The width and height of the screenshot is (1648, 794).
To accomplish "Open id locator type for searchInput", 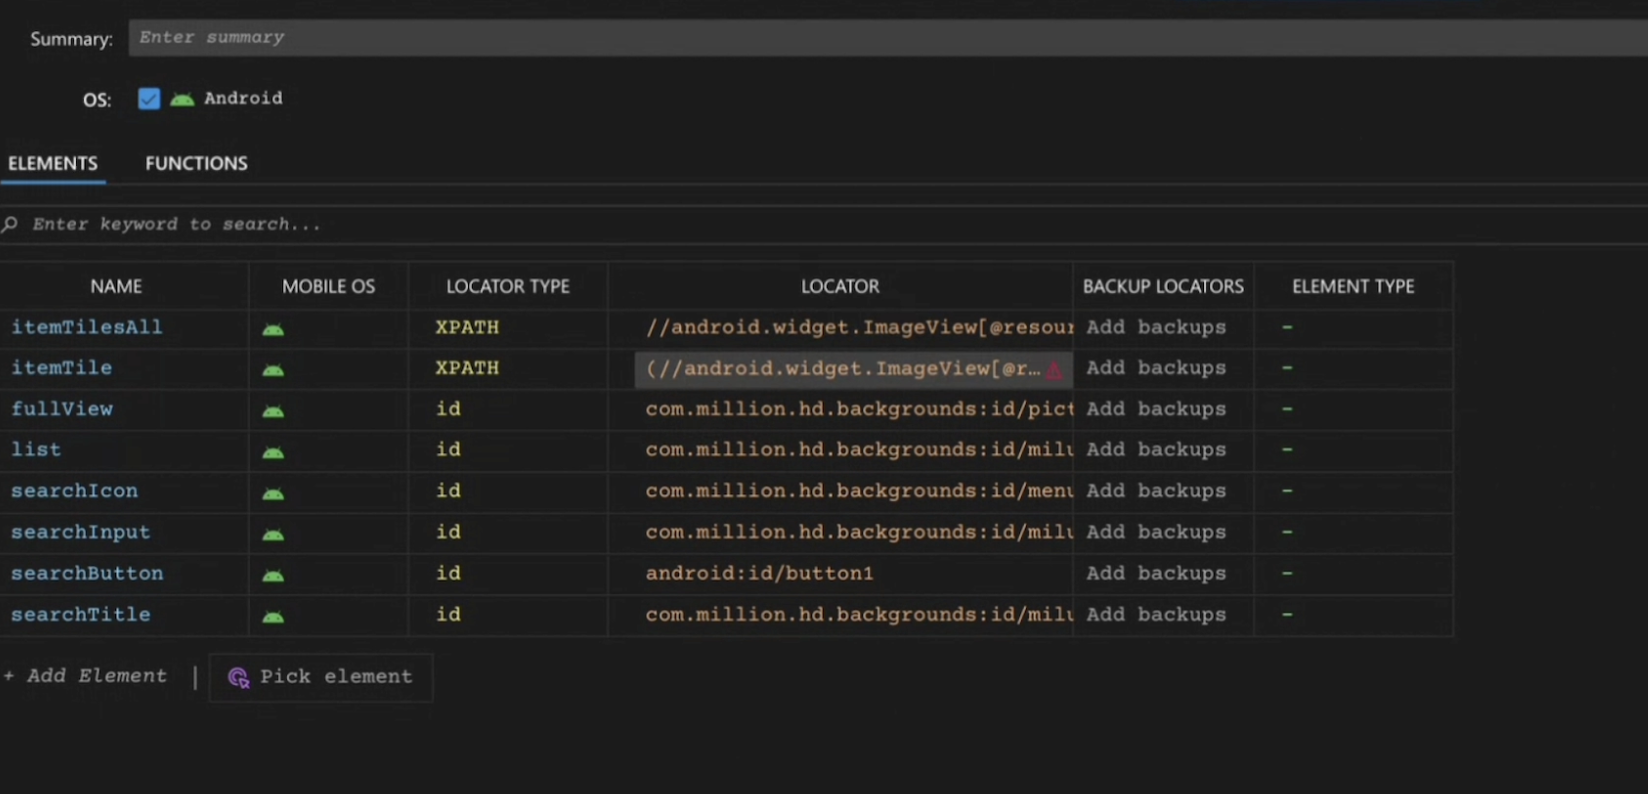I will pos(448,532).
